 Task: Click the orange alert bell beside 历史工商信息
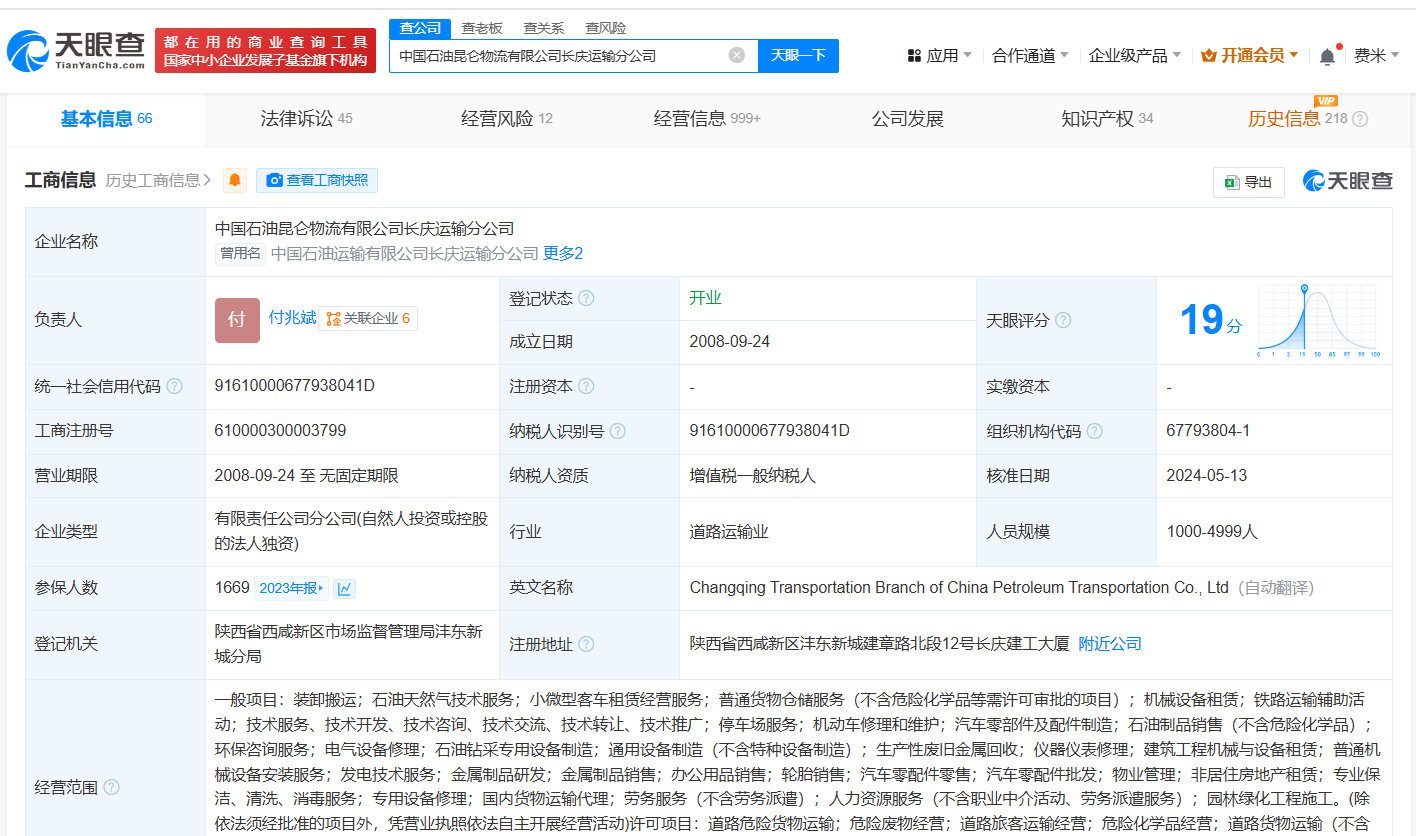(235, 180)
